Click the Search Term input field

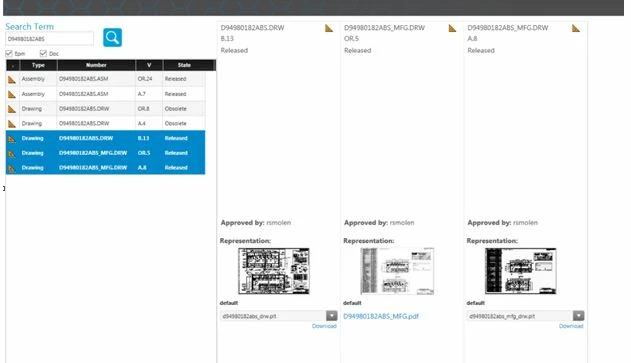tap(49, 39)
